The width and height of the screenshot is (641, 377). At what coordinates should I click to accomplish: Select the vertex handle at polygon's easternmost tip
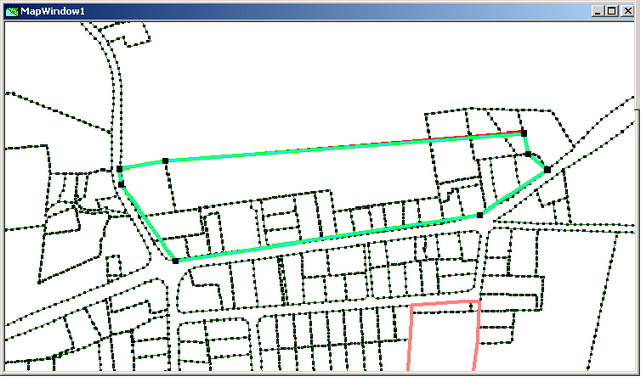coord(547,169)
